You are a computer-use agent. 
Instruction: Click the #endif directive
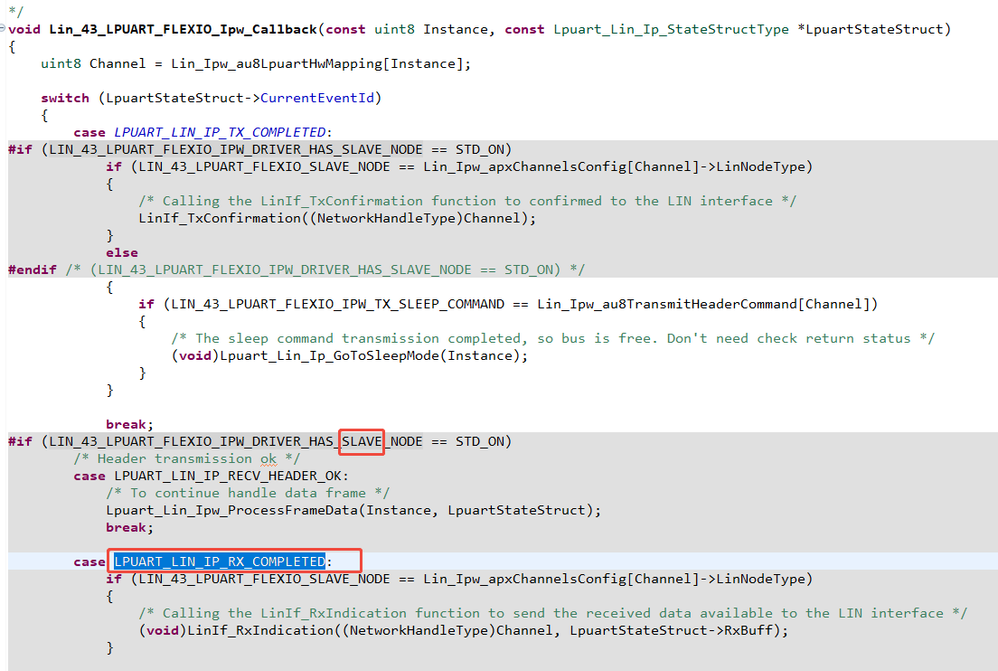32,270
